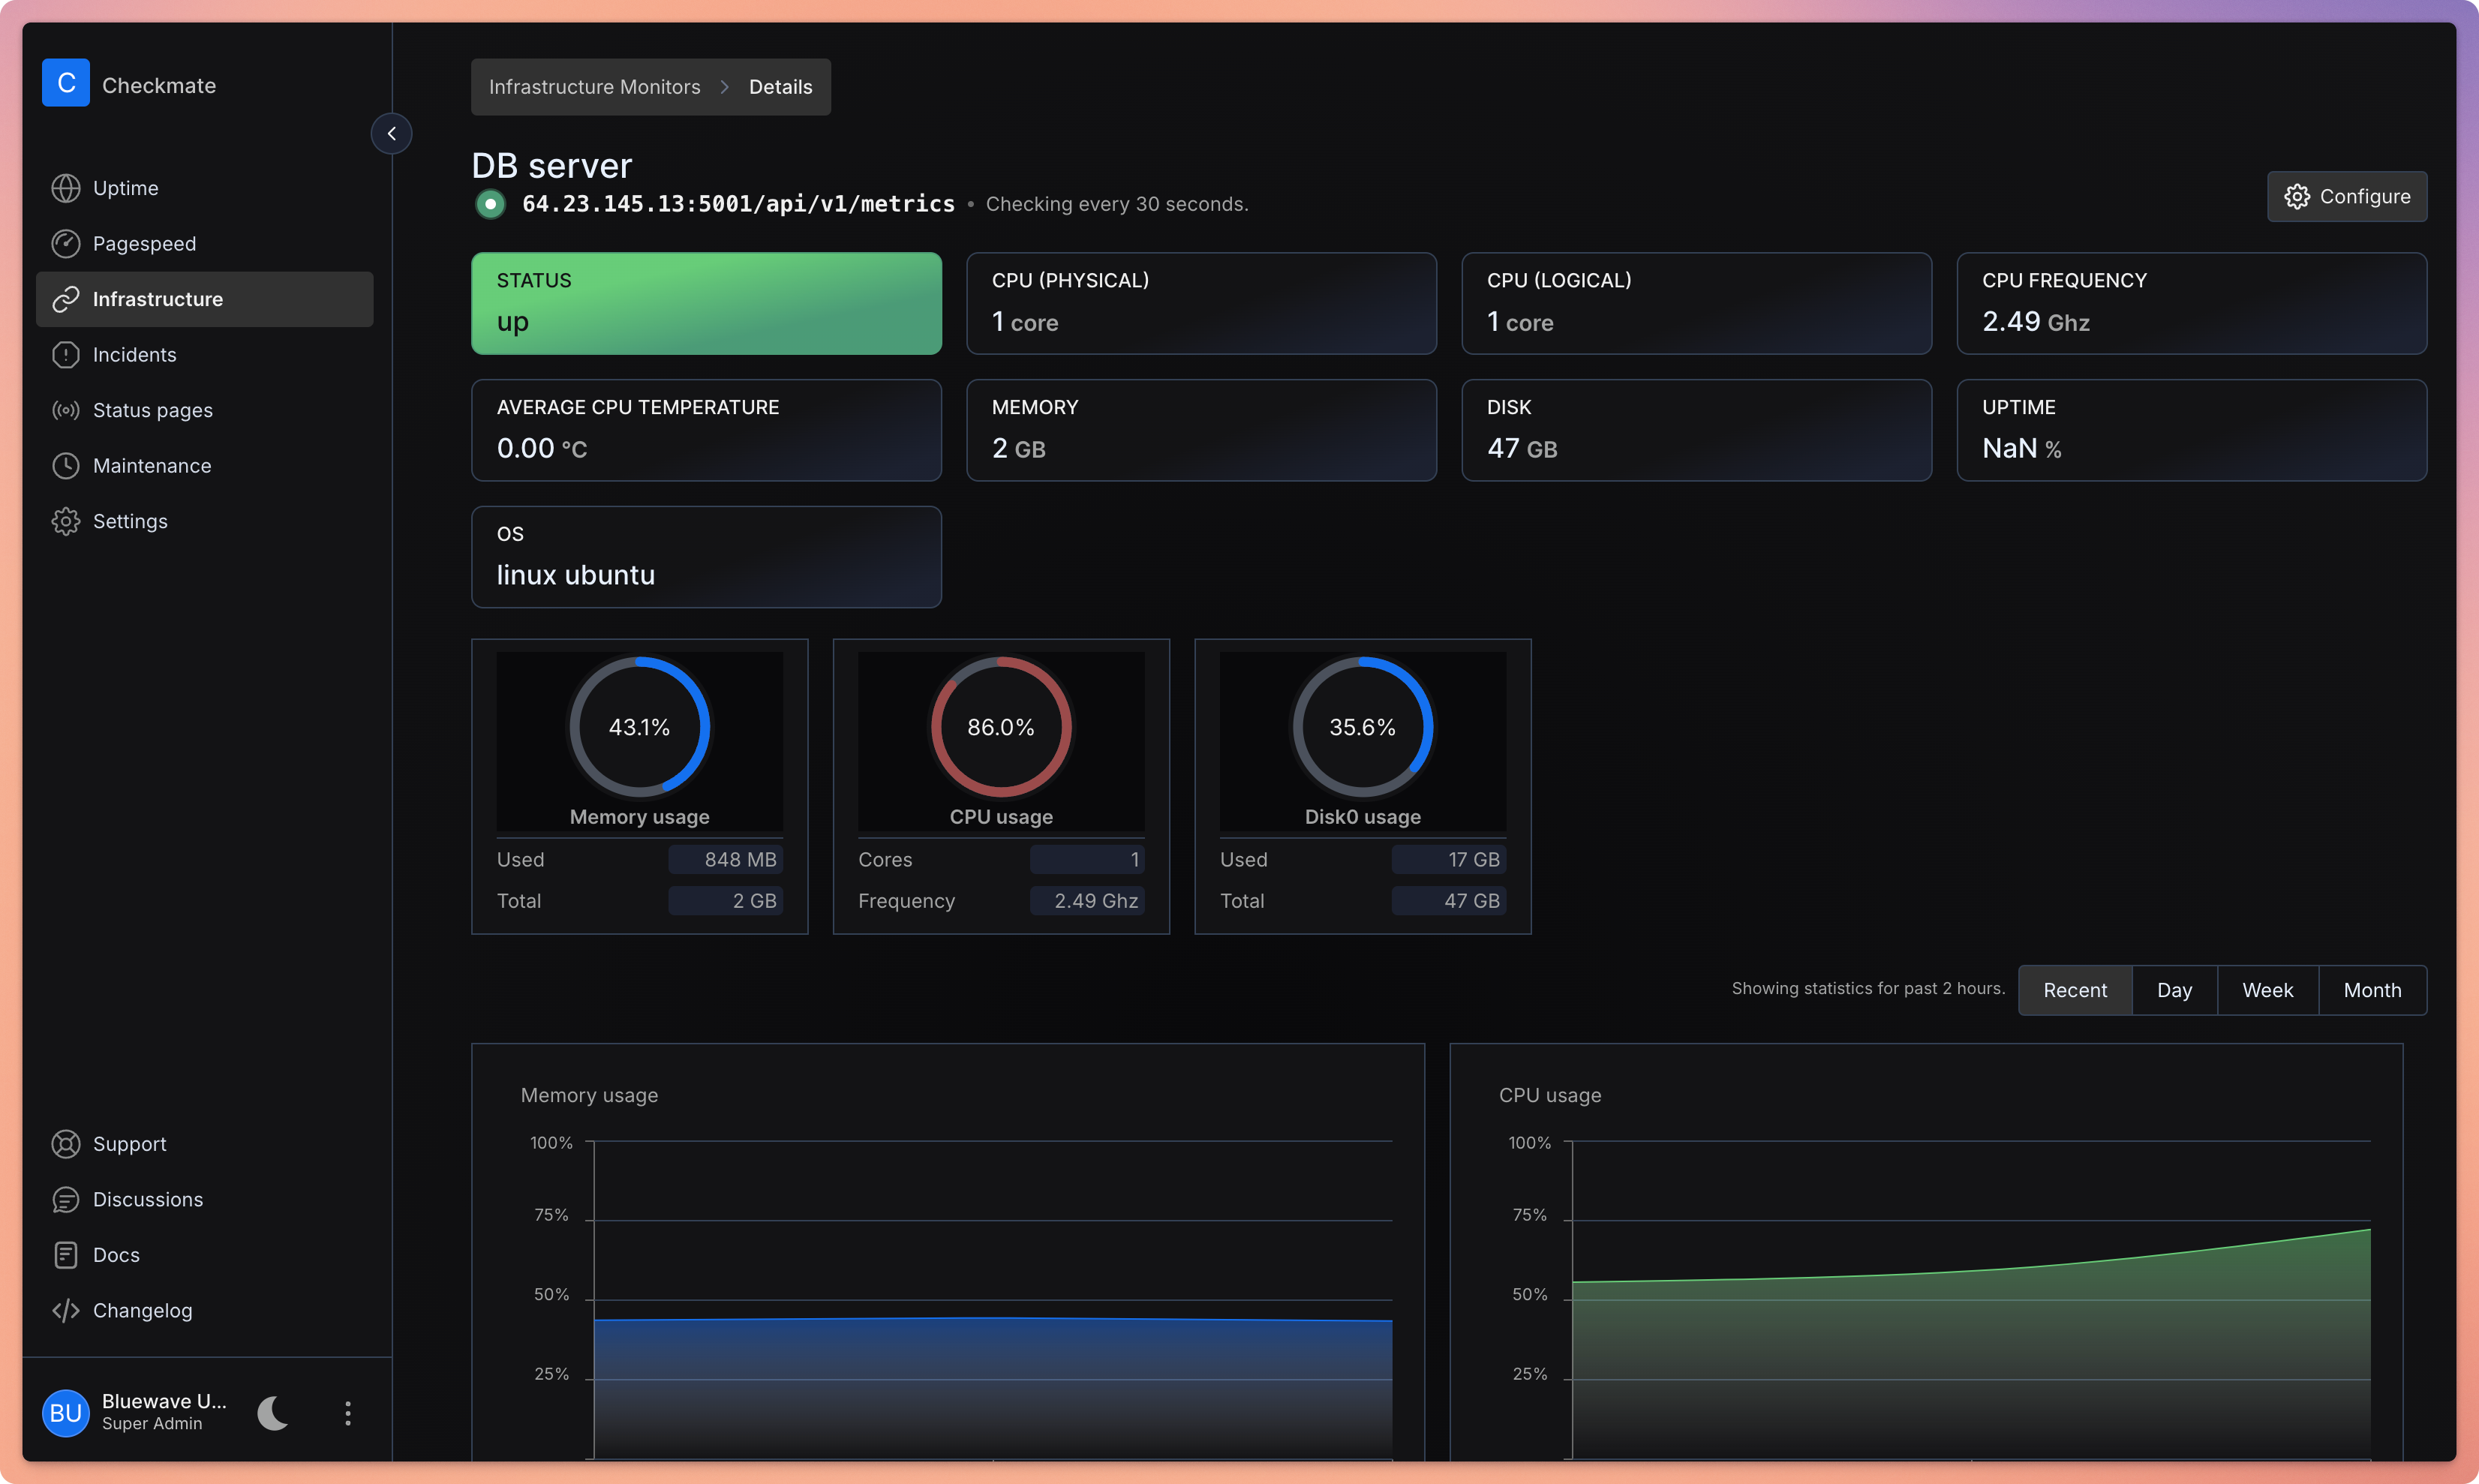Switch statistics range to Month
Image resolution: width=2479 pixels, height=1484 pixels.
[x=2372, y=990]
